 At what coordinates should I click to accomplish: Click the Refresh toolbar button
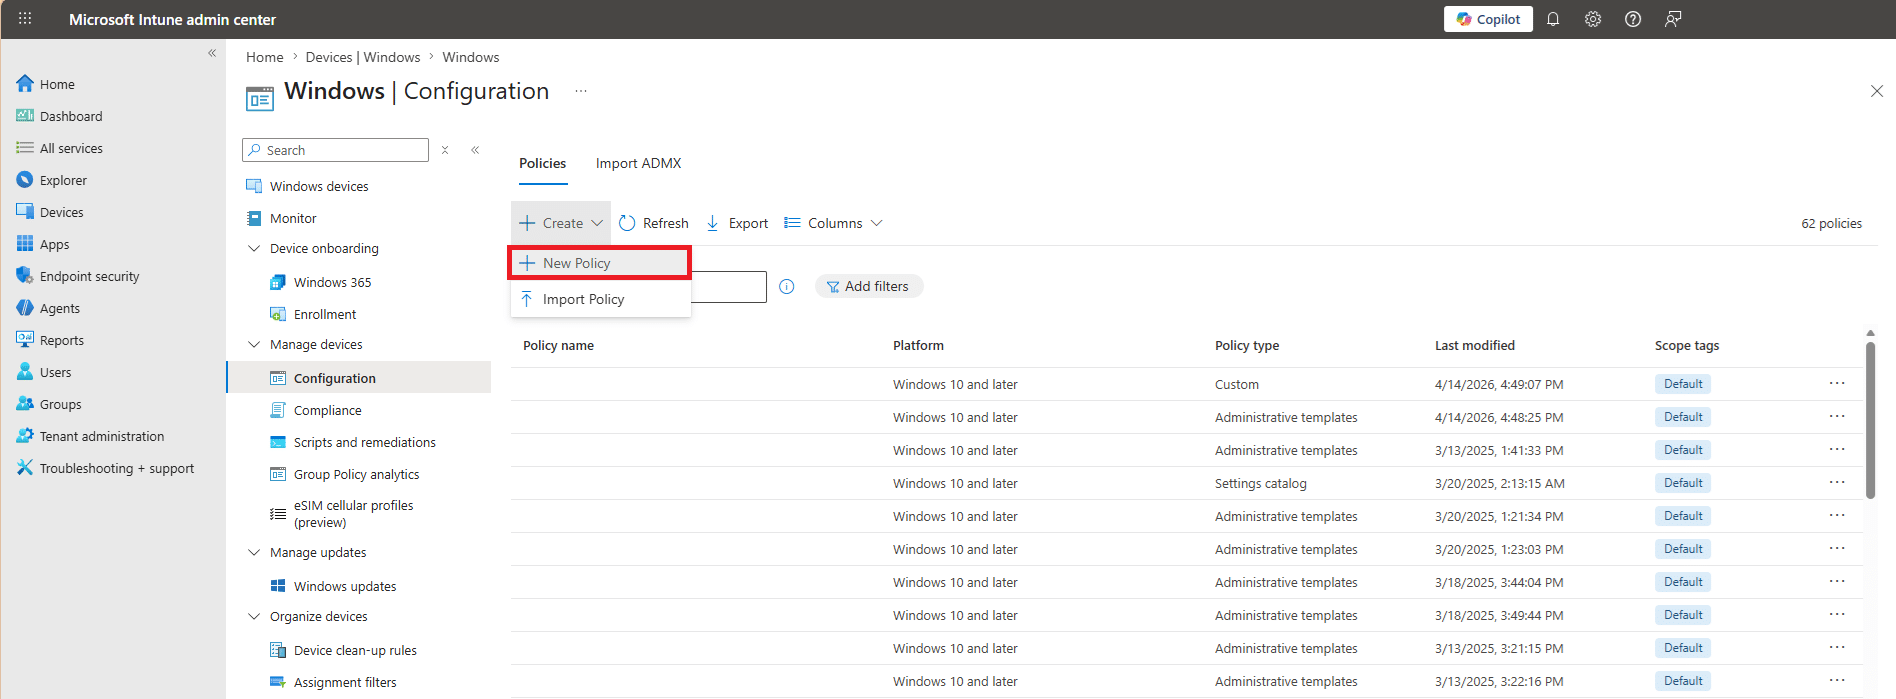tap(654, 223)
